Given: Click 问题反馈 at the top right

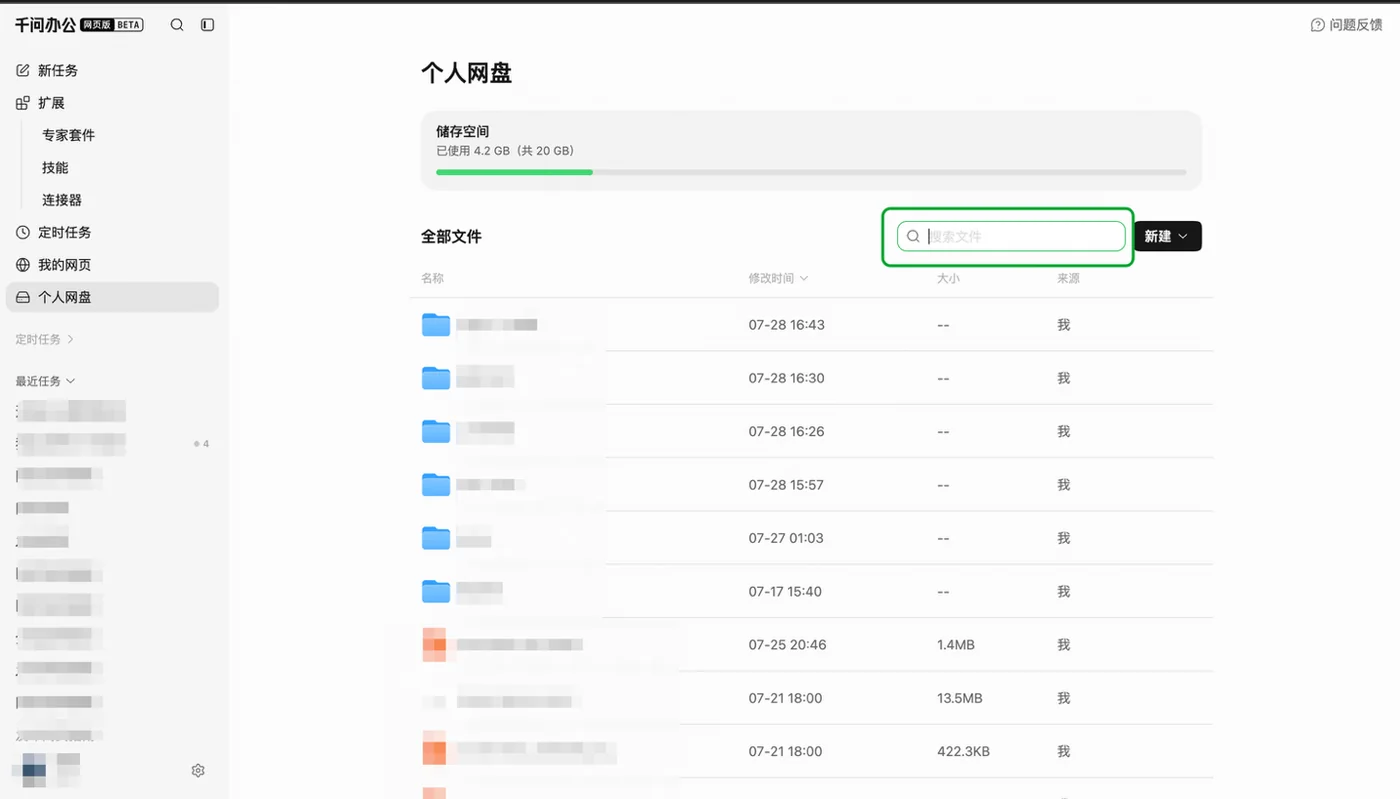Looking at the screenshot, I should (x=1346, y=25).
